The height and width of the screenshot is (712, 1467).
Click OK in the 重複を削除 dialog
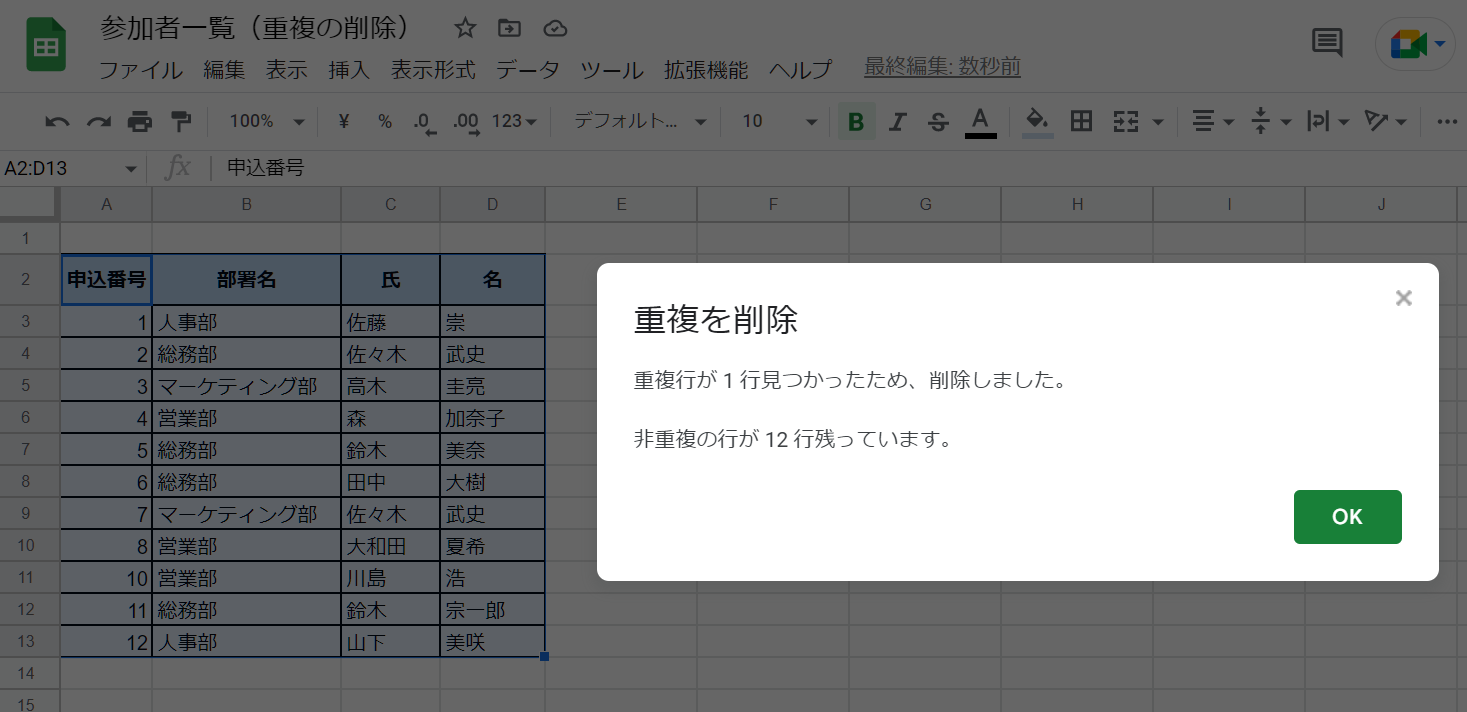[1347, 516]
